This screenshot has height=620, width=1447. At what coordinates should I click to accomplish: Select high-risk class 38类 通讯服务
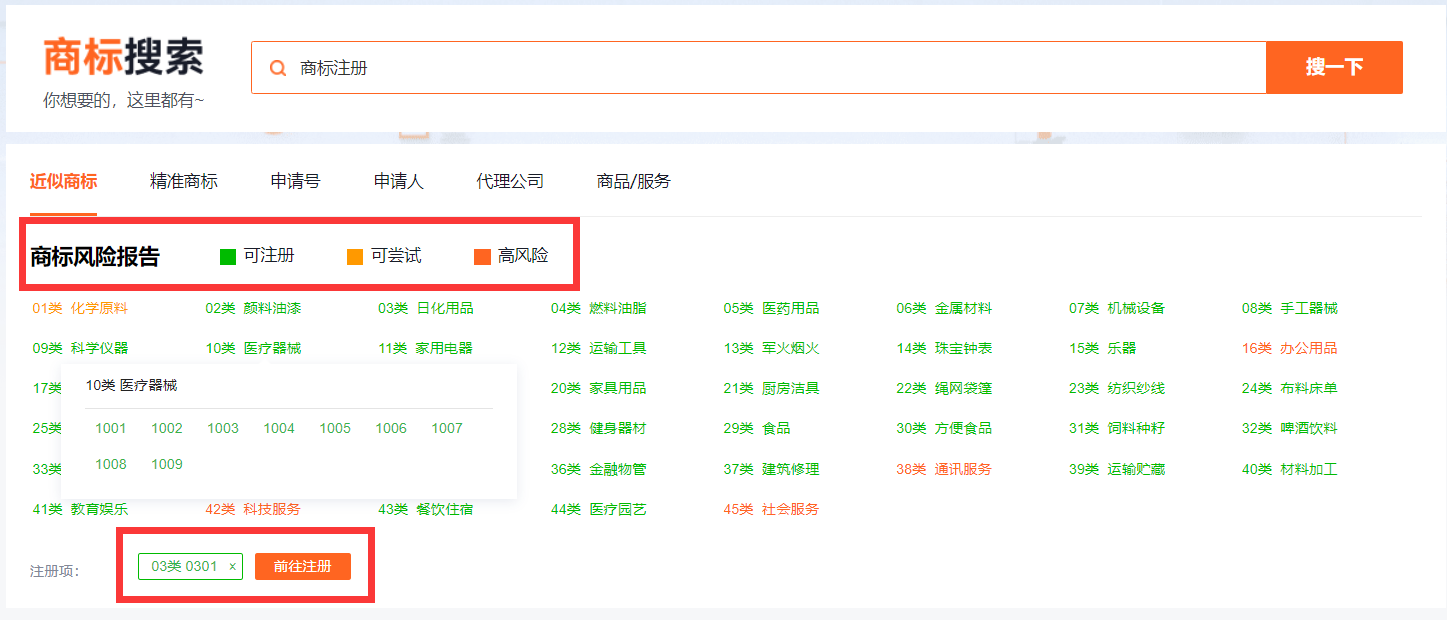(x=944, y=469)
